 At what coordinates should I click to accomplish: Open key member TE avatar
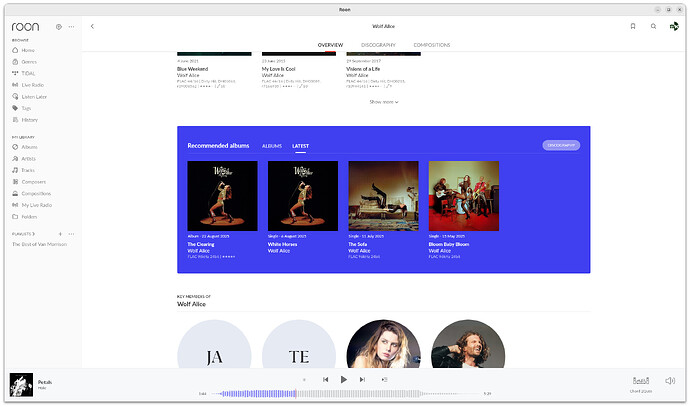pyautogui.click(x=299, y=344)
